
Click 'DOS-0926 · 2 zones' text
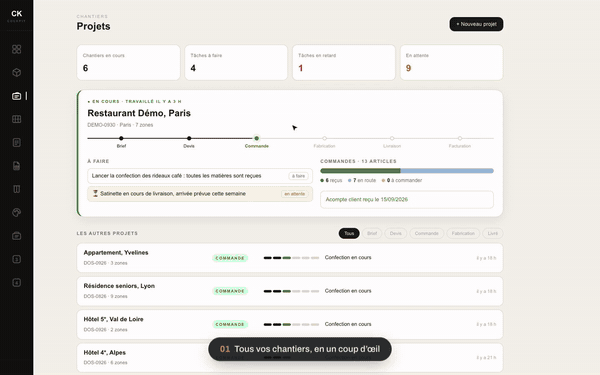105,330
